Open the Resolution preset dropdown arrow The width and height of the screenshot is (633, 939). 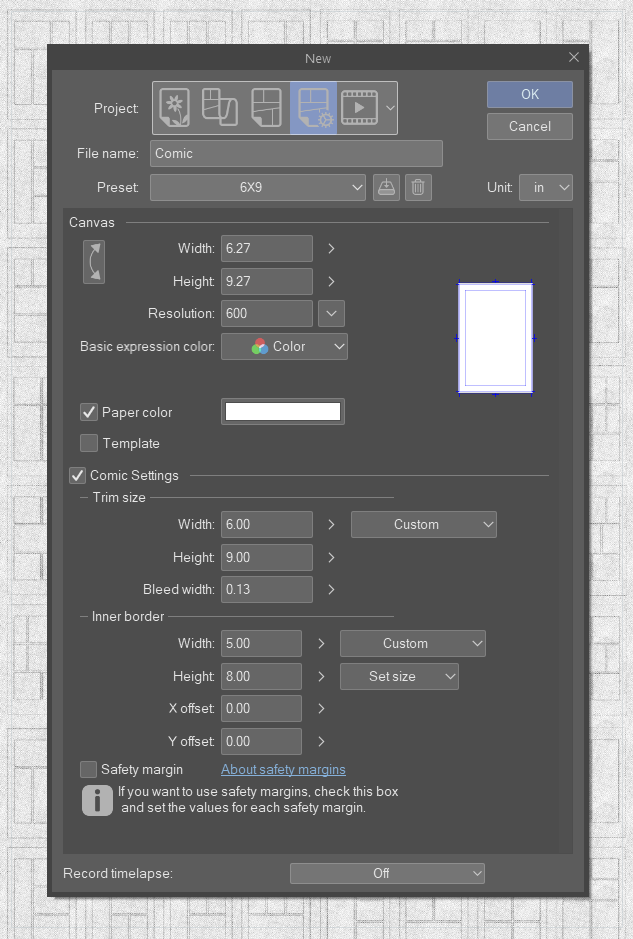click(x=331, y=314)
